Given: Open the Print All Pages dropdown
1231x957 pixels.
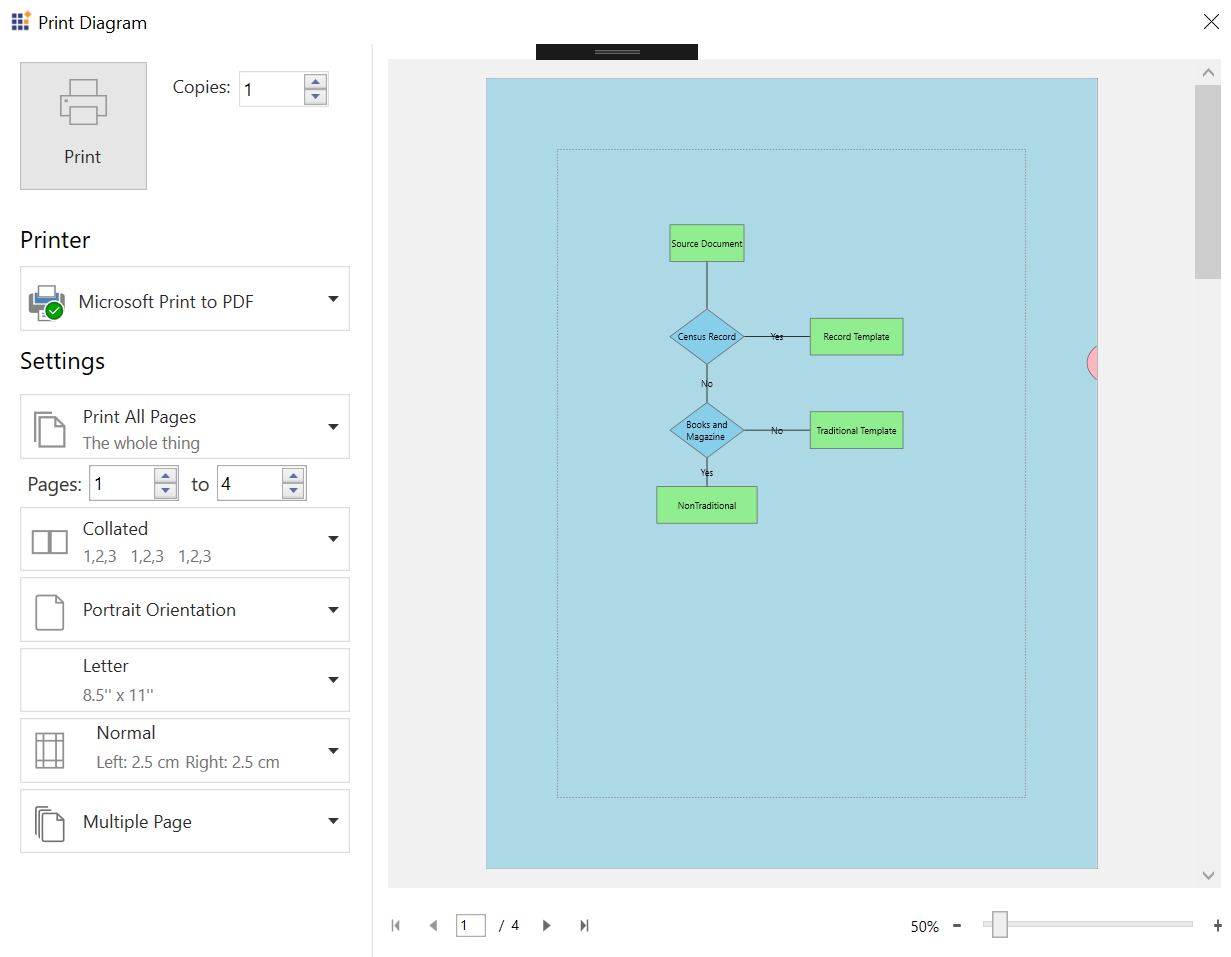Looking at the screenshot, I should point(185,426).
